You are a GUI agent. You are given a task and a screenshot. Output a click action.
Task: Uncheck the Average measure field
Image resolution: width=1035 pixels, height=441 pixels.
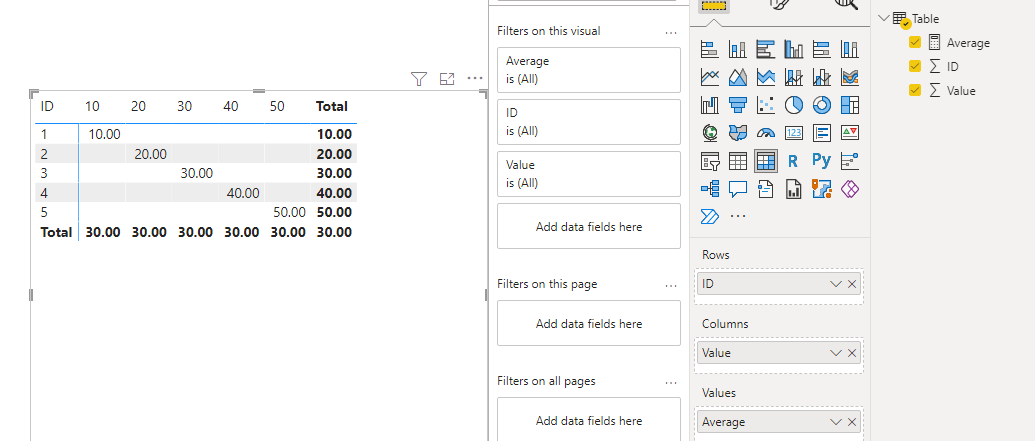pos(915,42)
